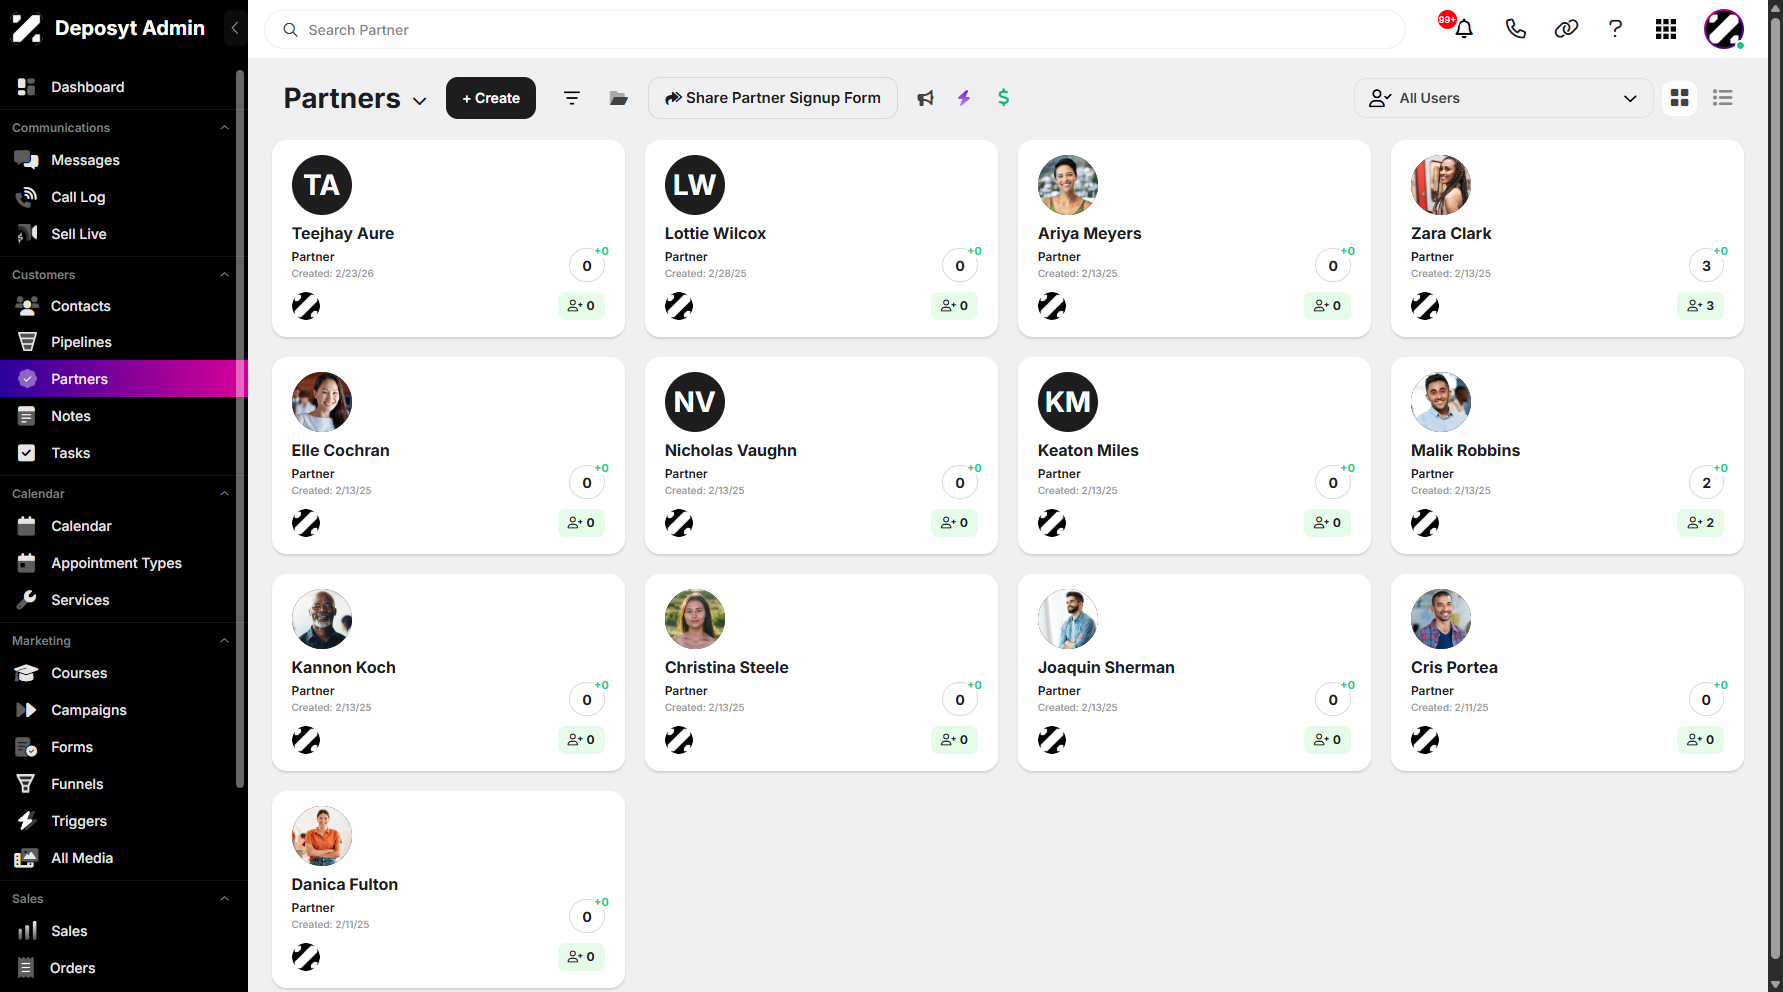Click the green dollar sign icon
Image resolution: width=1783 pixels, height=992 pixels.
point(1003,98)
